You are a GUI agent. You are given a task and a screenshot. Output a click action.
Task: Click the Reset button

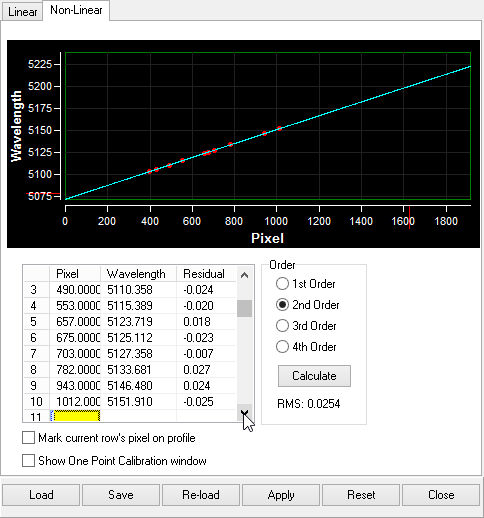(x=361, y=495)
